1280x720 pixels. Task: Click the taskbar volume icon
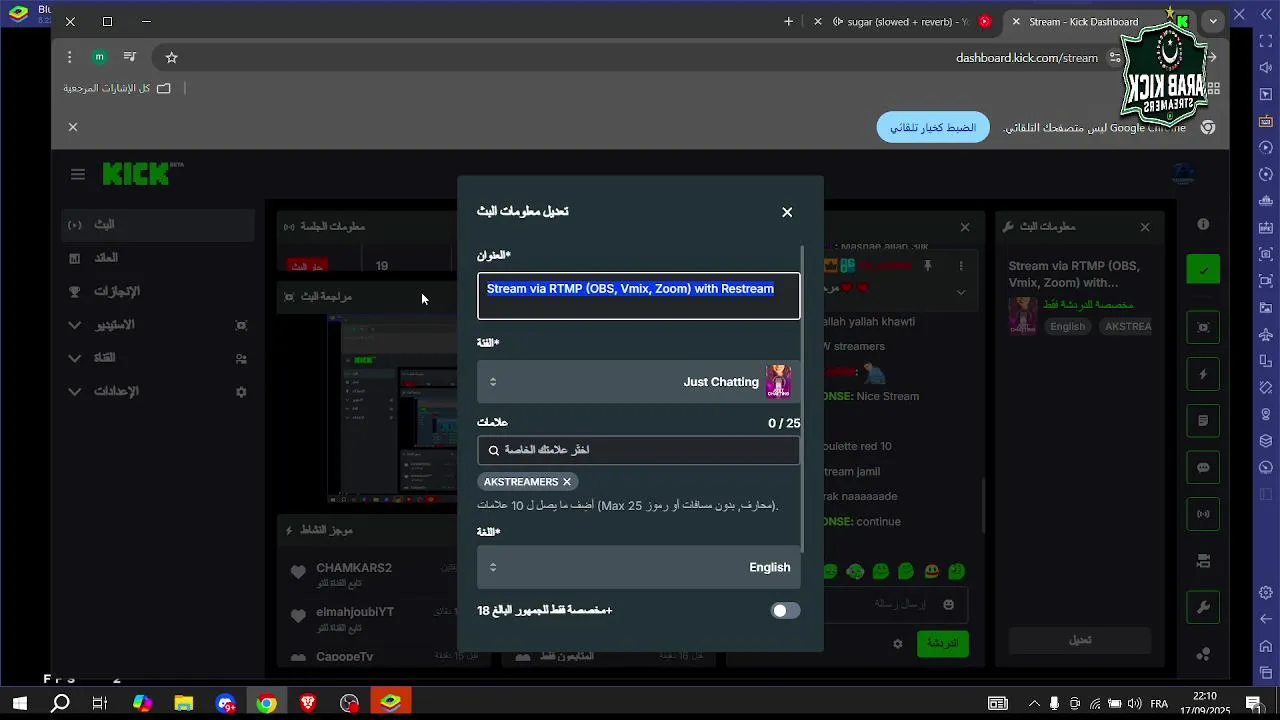(1134, 703)
